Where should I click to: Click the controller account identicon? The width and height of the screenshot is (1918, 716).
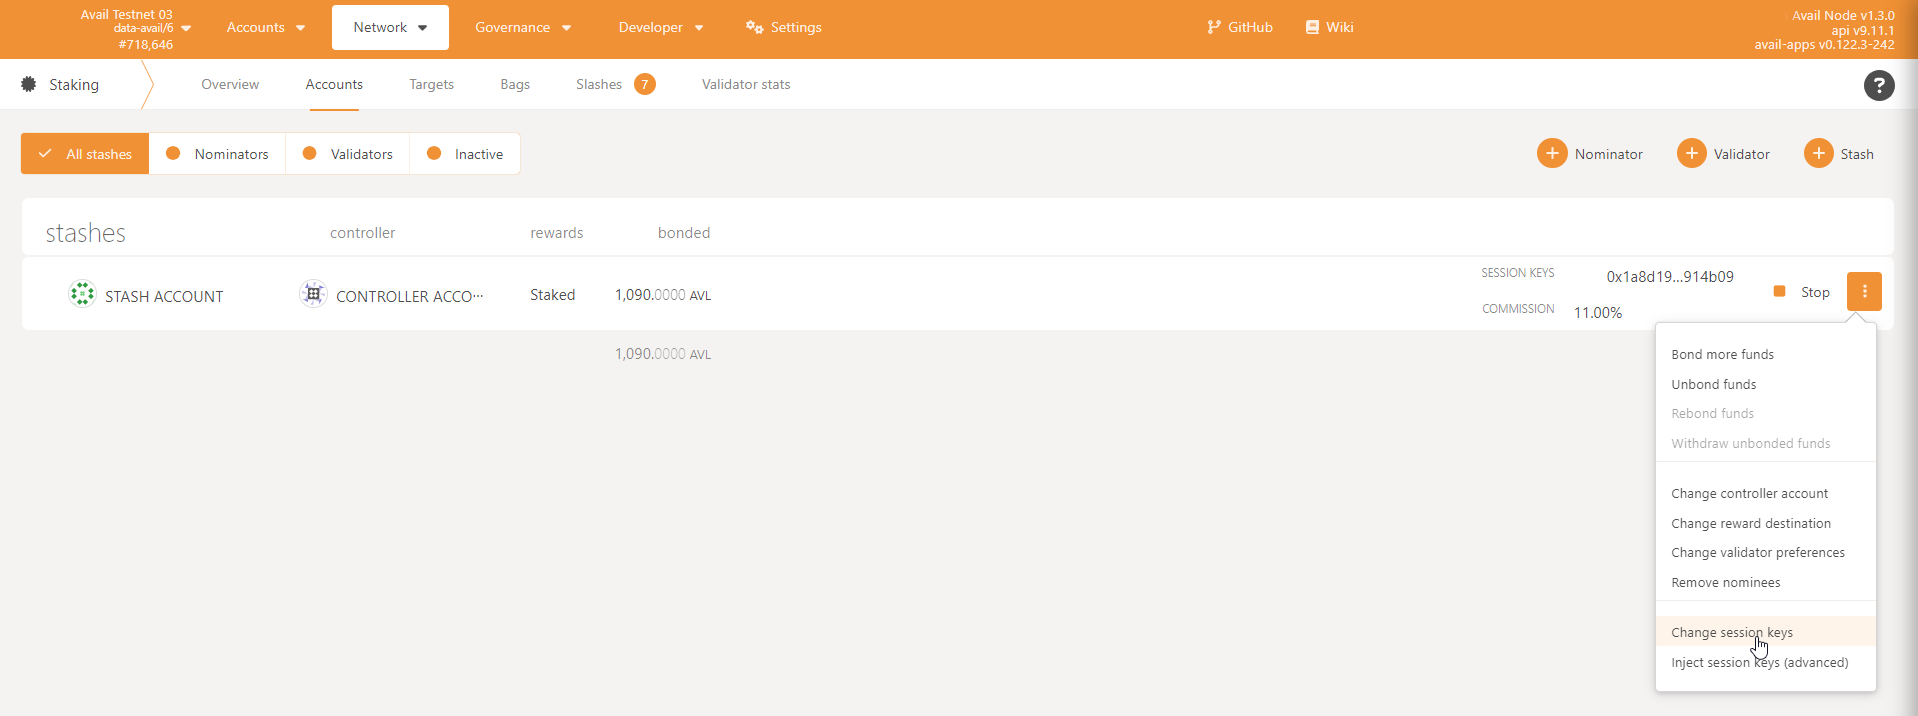click(x=313, y=295)
